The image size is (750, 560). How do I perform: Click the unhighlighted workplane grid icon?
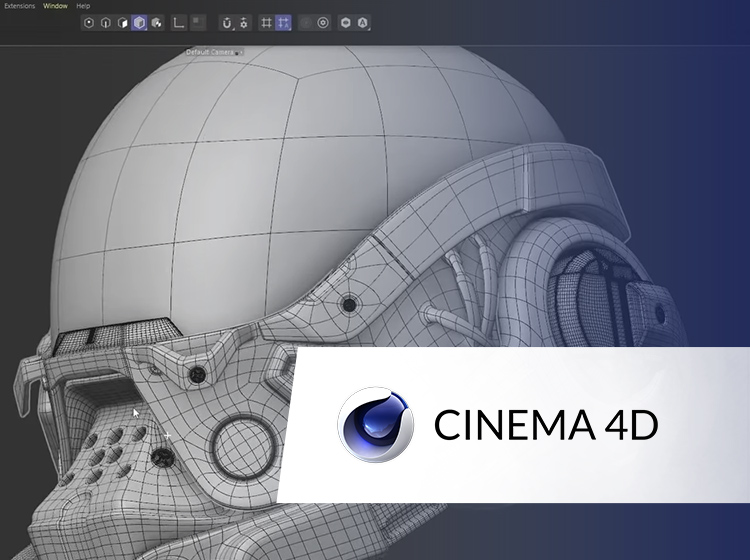click(266, 22)
